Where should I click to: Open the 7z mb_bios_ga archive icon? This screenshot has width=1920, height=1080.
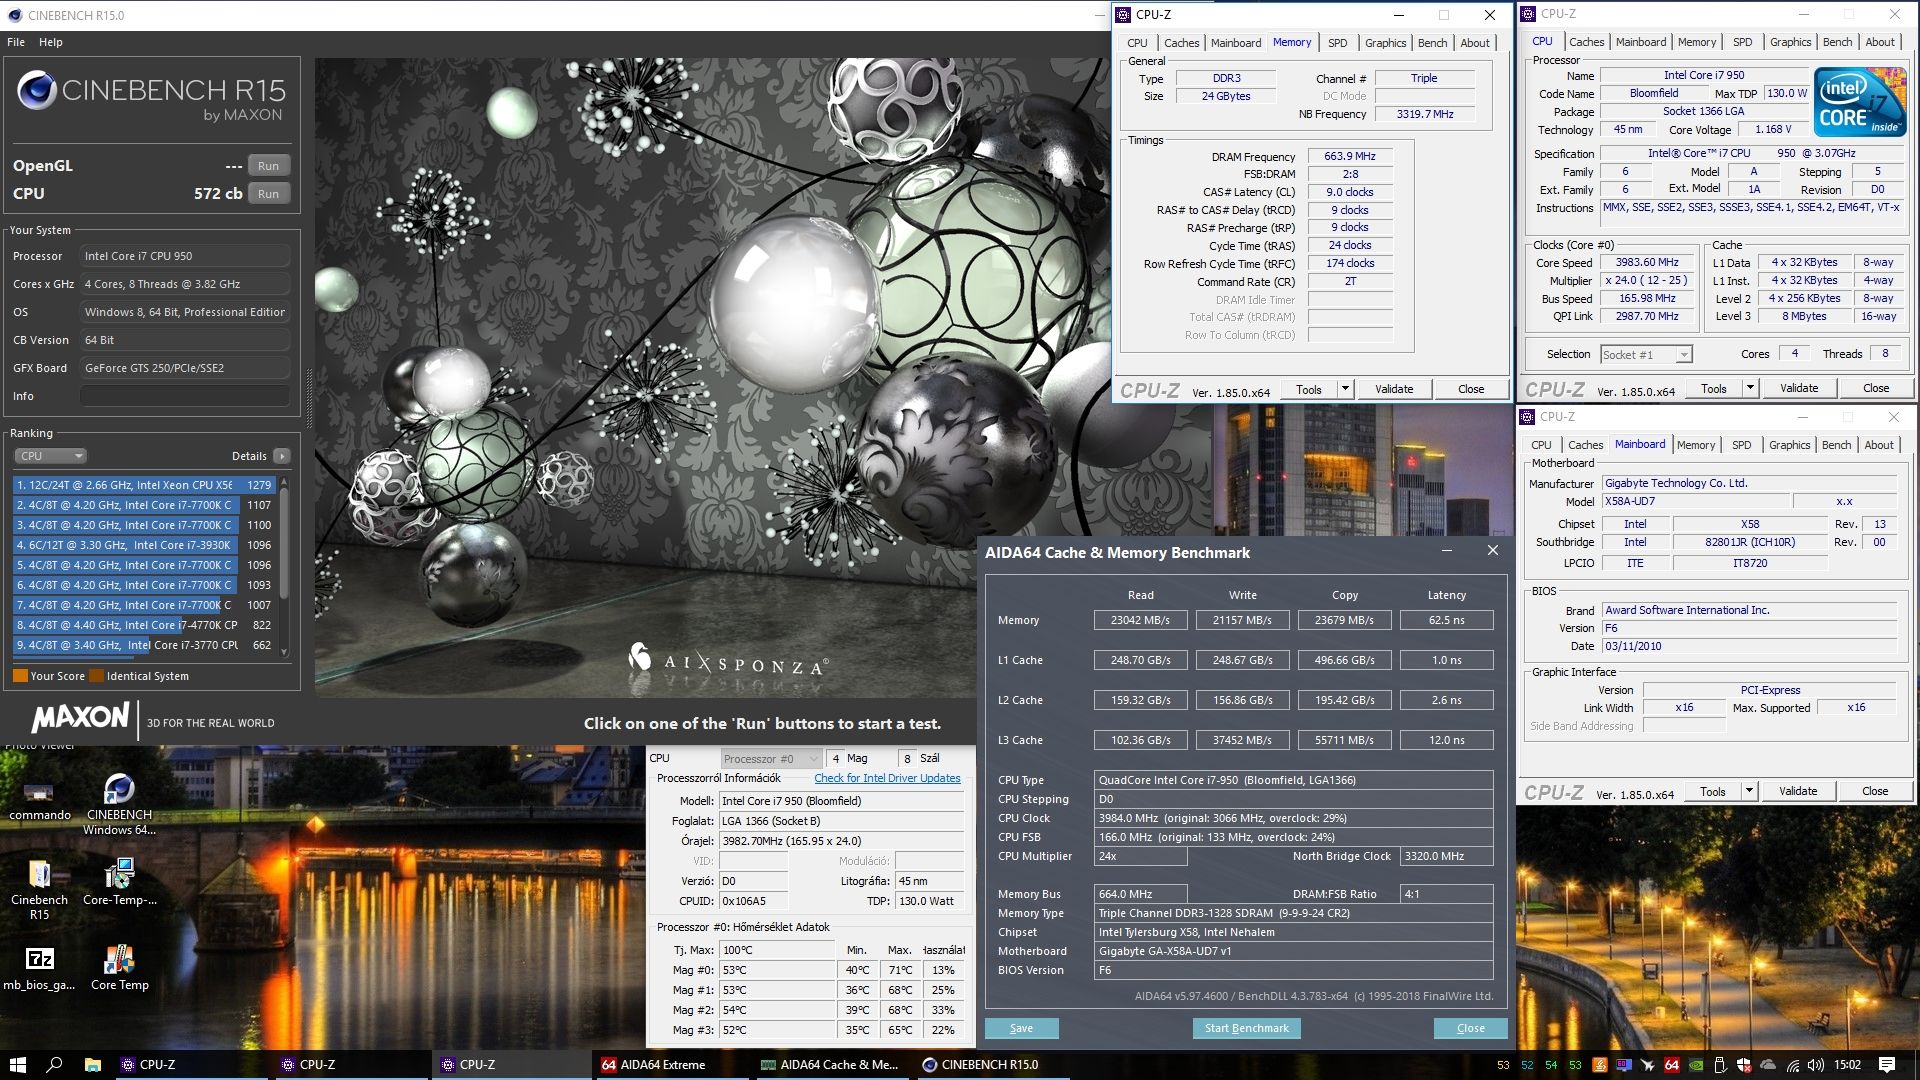[x=39, y=960]
